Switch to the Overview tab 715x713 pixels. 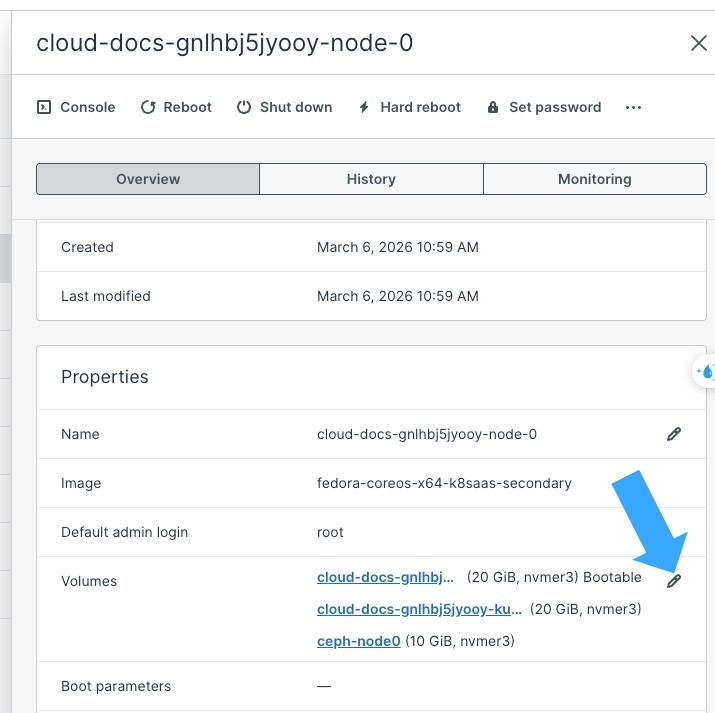(x=148, y=179)
